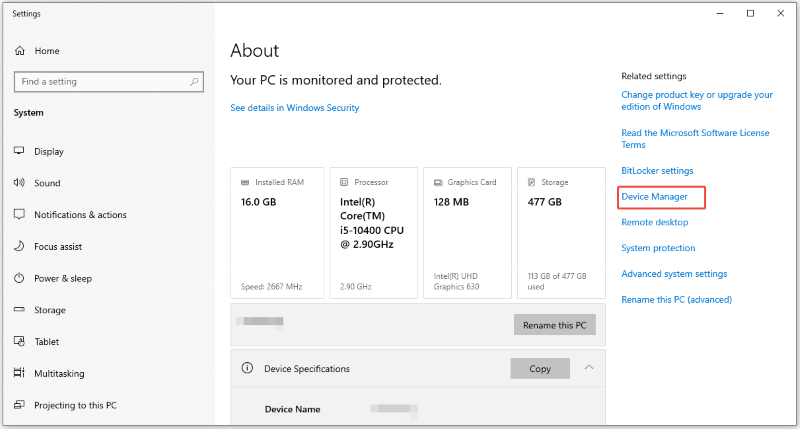
Task: Open Device Manager link
Action: (655, 196)
